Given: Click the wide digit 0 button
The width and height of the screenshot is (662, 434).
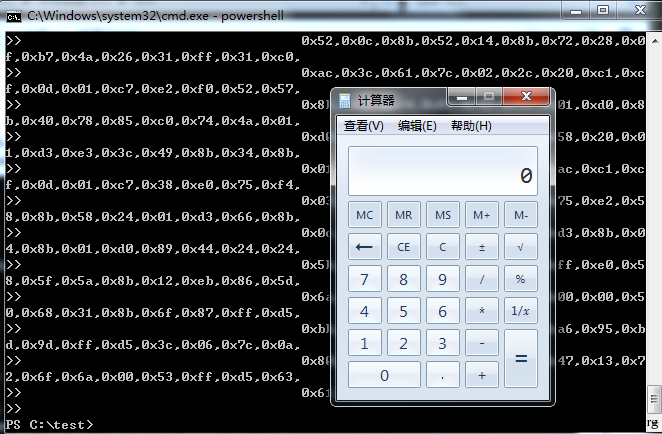Looking at the screenshot, I should (x=384, y=375).
